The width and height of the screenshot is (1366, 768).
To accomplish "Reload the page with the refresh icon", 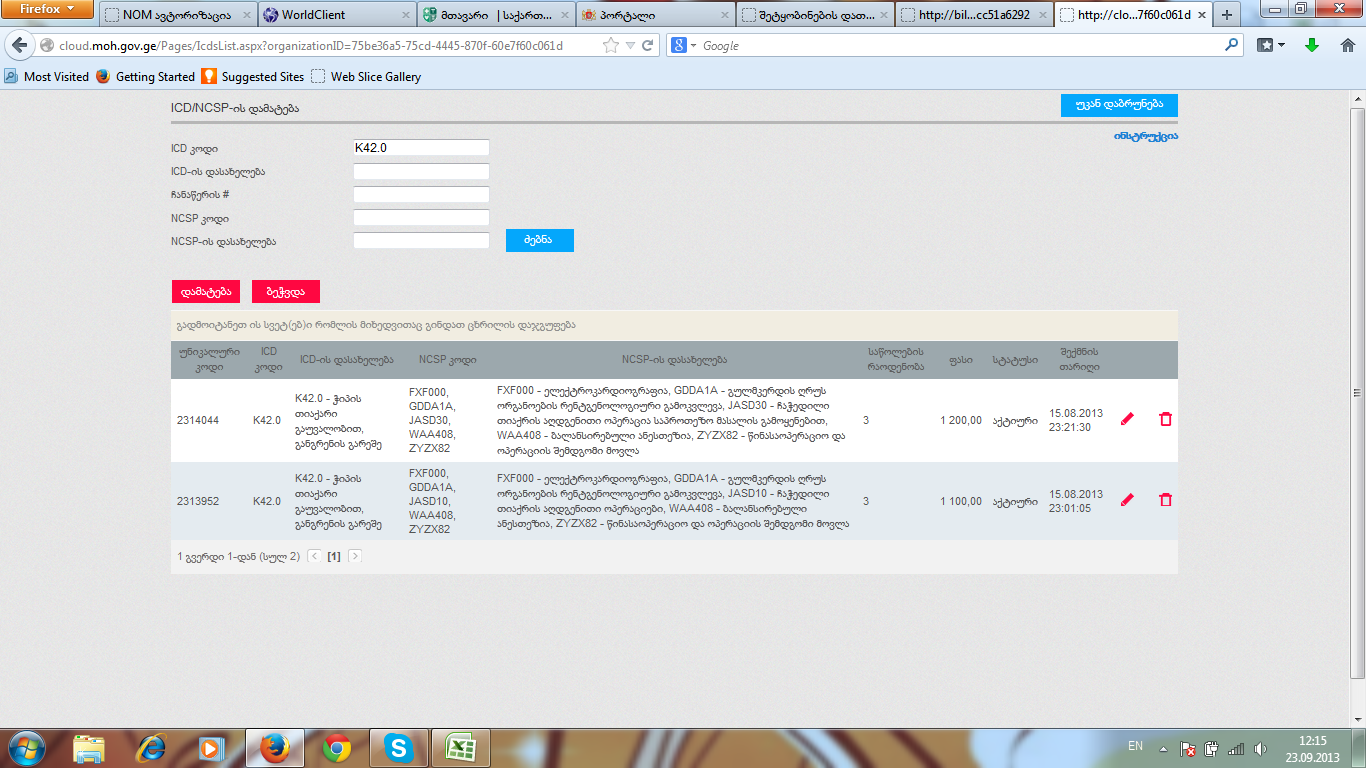I will click(x=648, y=46).
